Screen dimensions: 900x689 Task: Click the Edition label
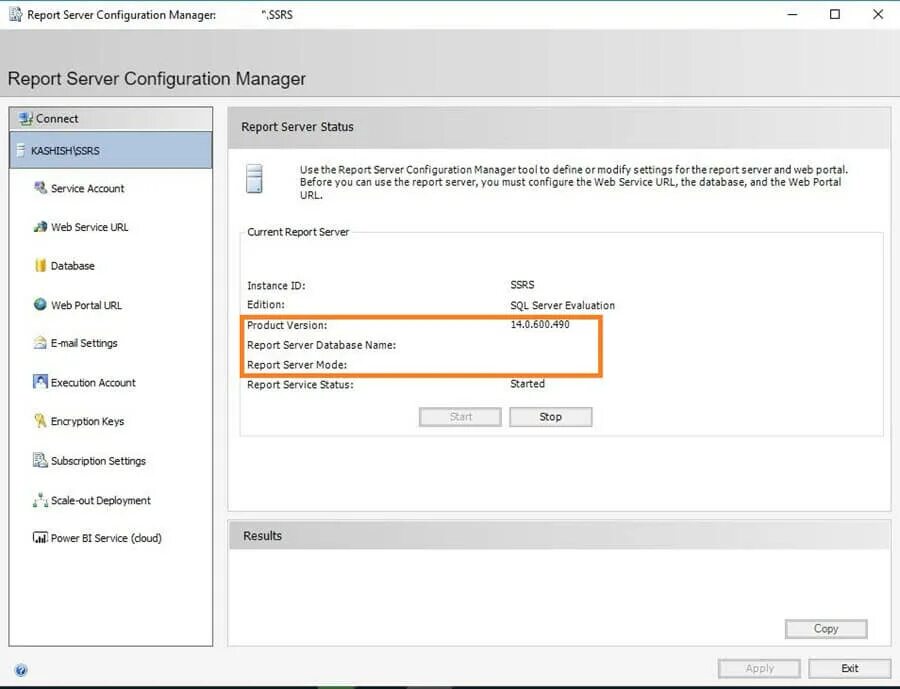(266, 304)
